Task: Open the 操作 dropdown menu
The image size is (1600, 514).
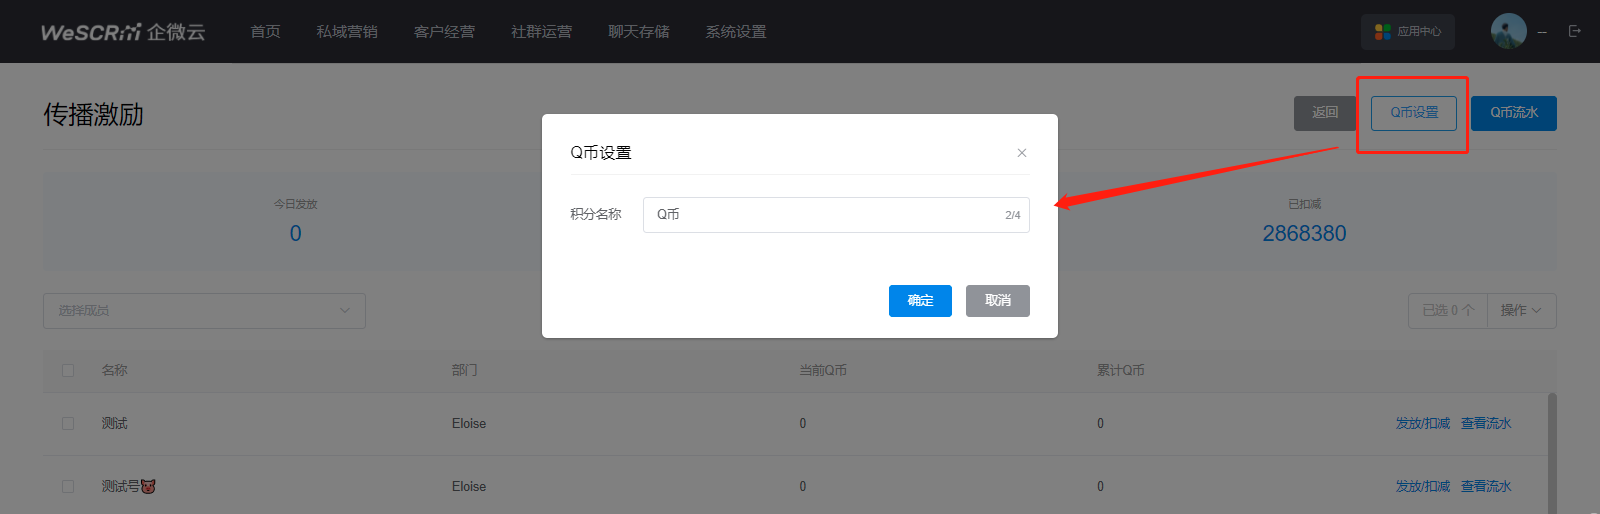Action: 1521,311
